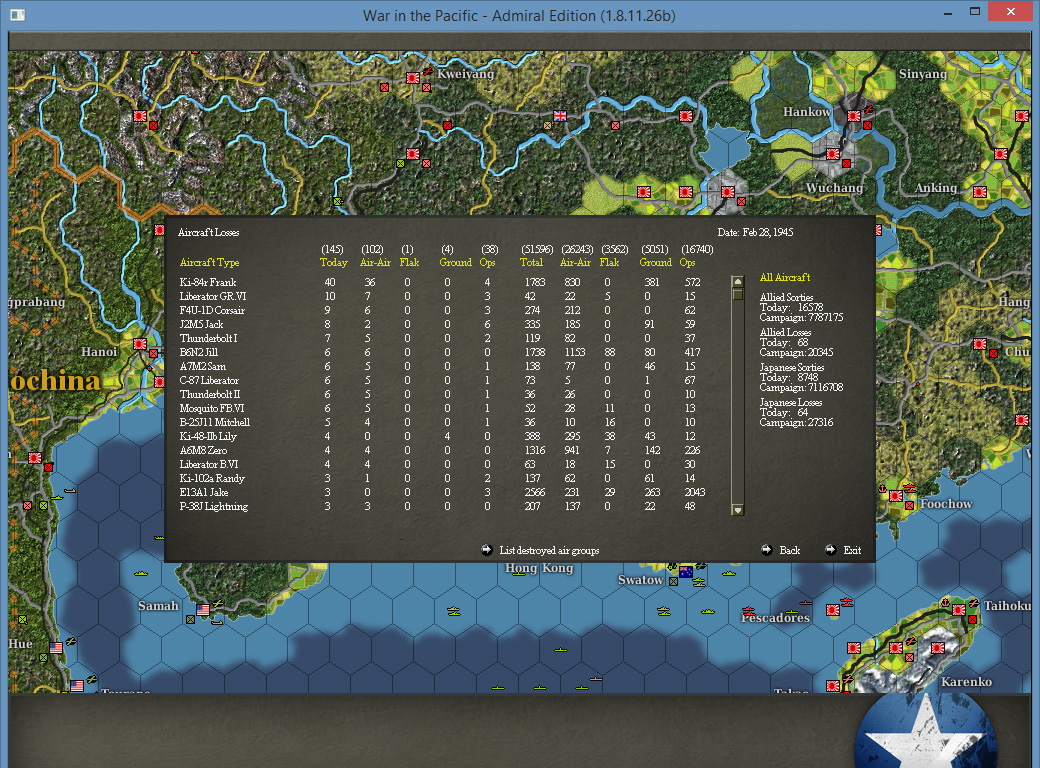1040x768 pixels.
Task: Click the Australian flag base at Swatow
Action: coord(686,572)
